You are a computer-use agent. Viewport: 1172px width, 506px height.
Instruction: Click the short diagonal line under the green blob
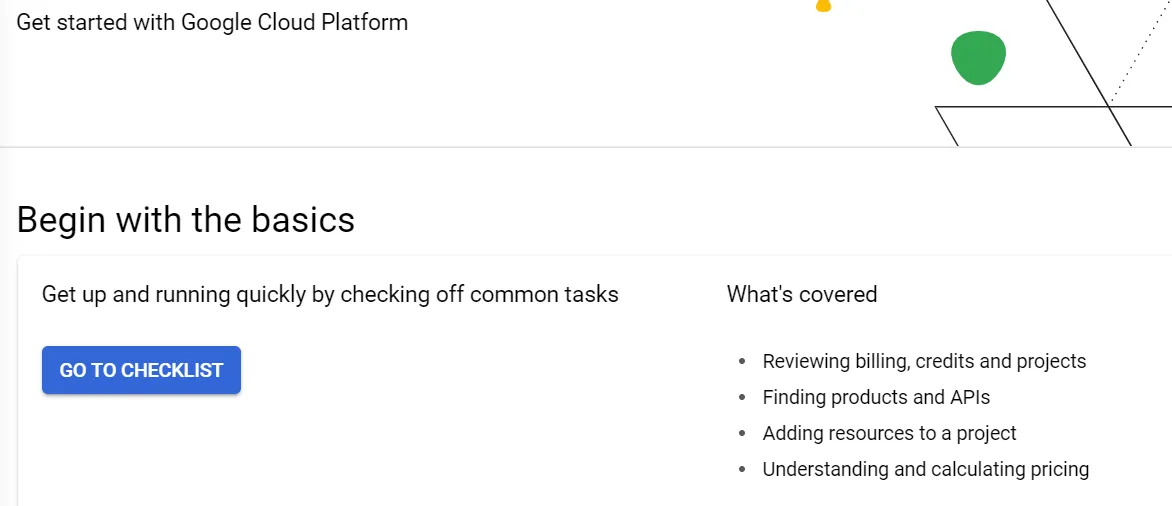(x=946, y=126)
